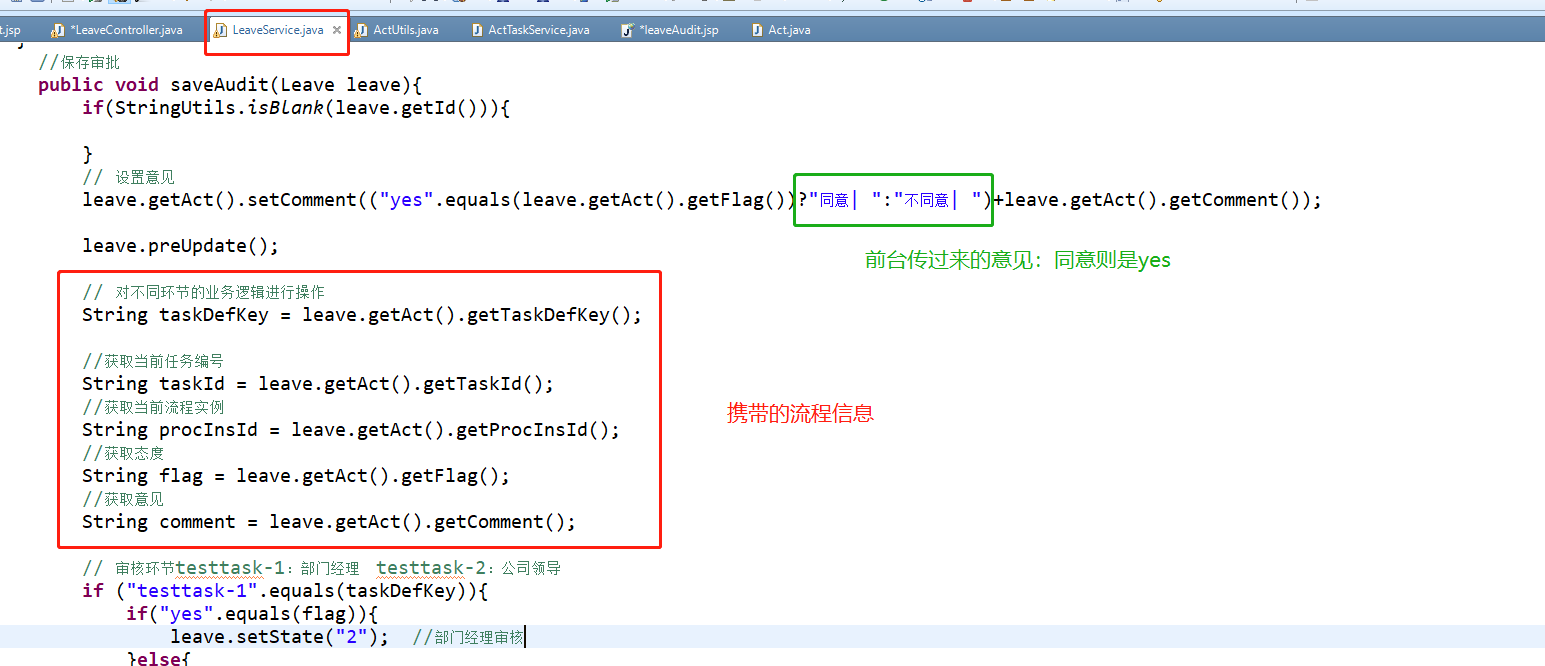1545x666 pixels.
Task: Click the leave.setState("2") statement
Action: [270, 636]
